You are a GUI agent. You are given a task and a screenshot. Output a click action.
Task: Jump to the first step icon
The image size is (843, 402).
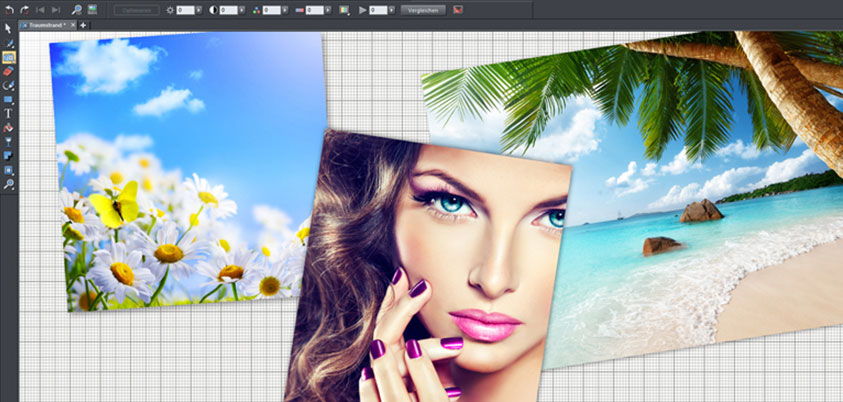pyautogui.click(x=40, y=10)
